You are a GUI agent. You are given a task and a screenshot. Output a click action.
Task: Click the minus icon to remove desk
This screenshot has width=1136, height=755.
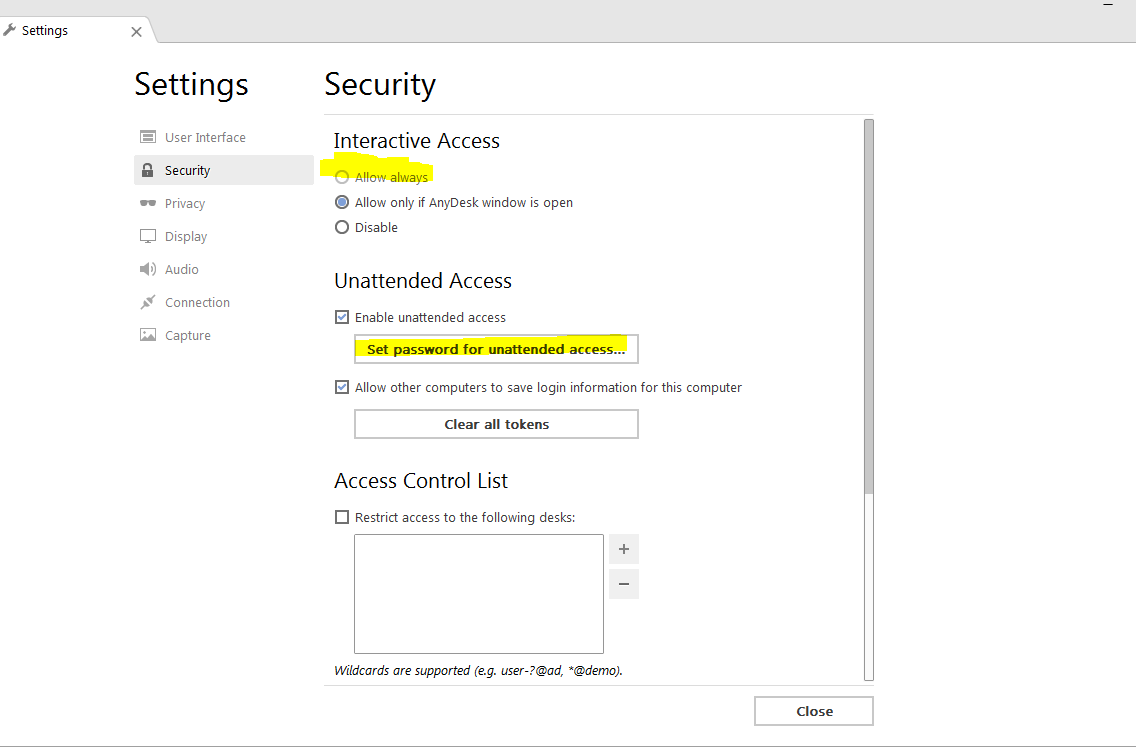(x=624, y=584)
